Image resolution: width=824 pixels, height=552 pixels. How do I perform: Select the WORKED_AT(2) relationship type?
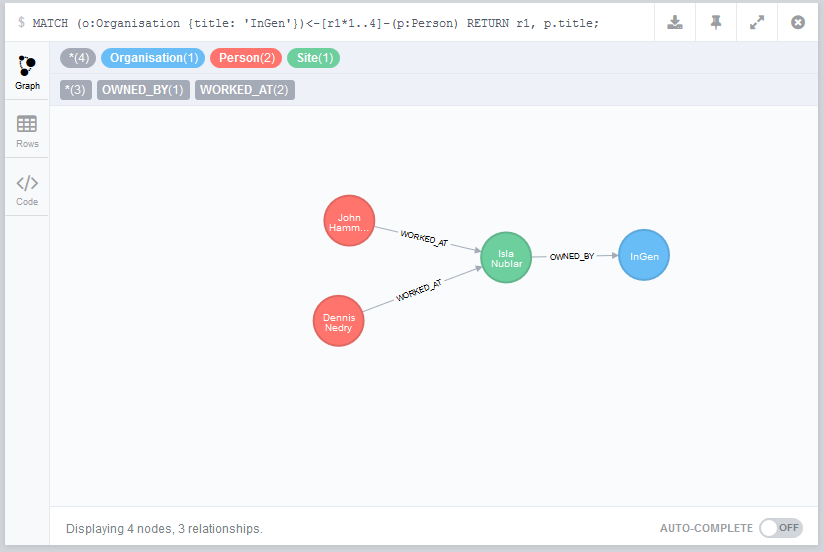[244, 90]
